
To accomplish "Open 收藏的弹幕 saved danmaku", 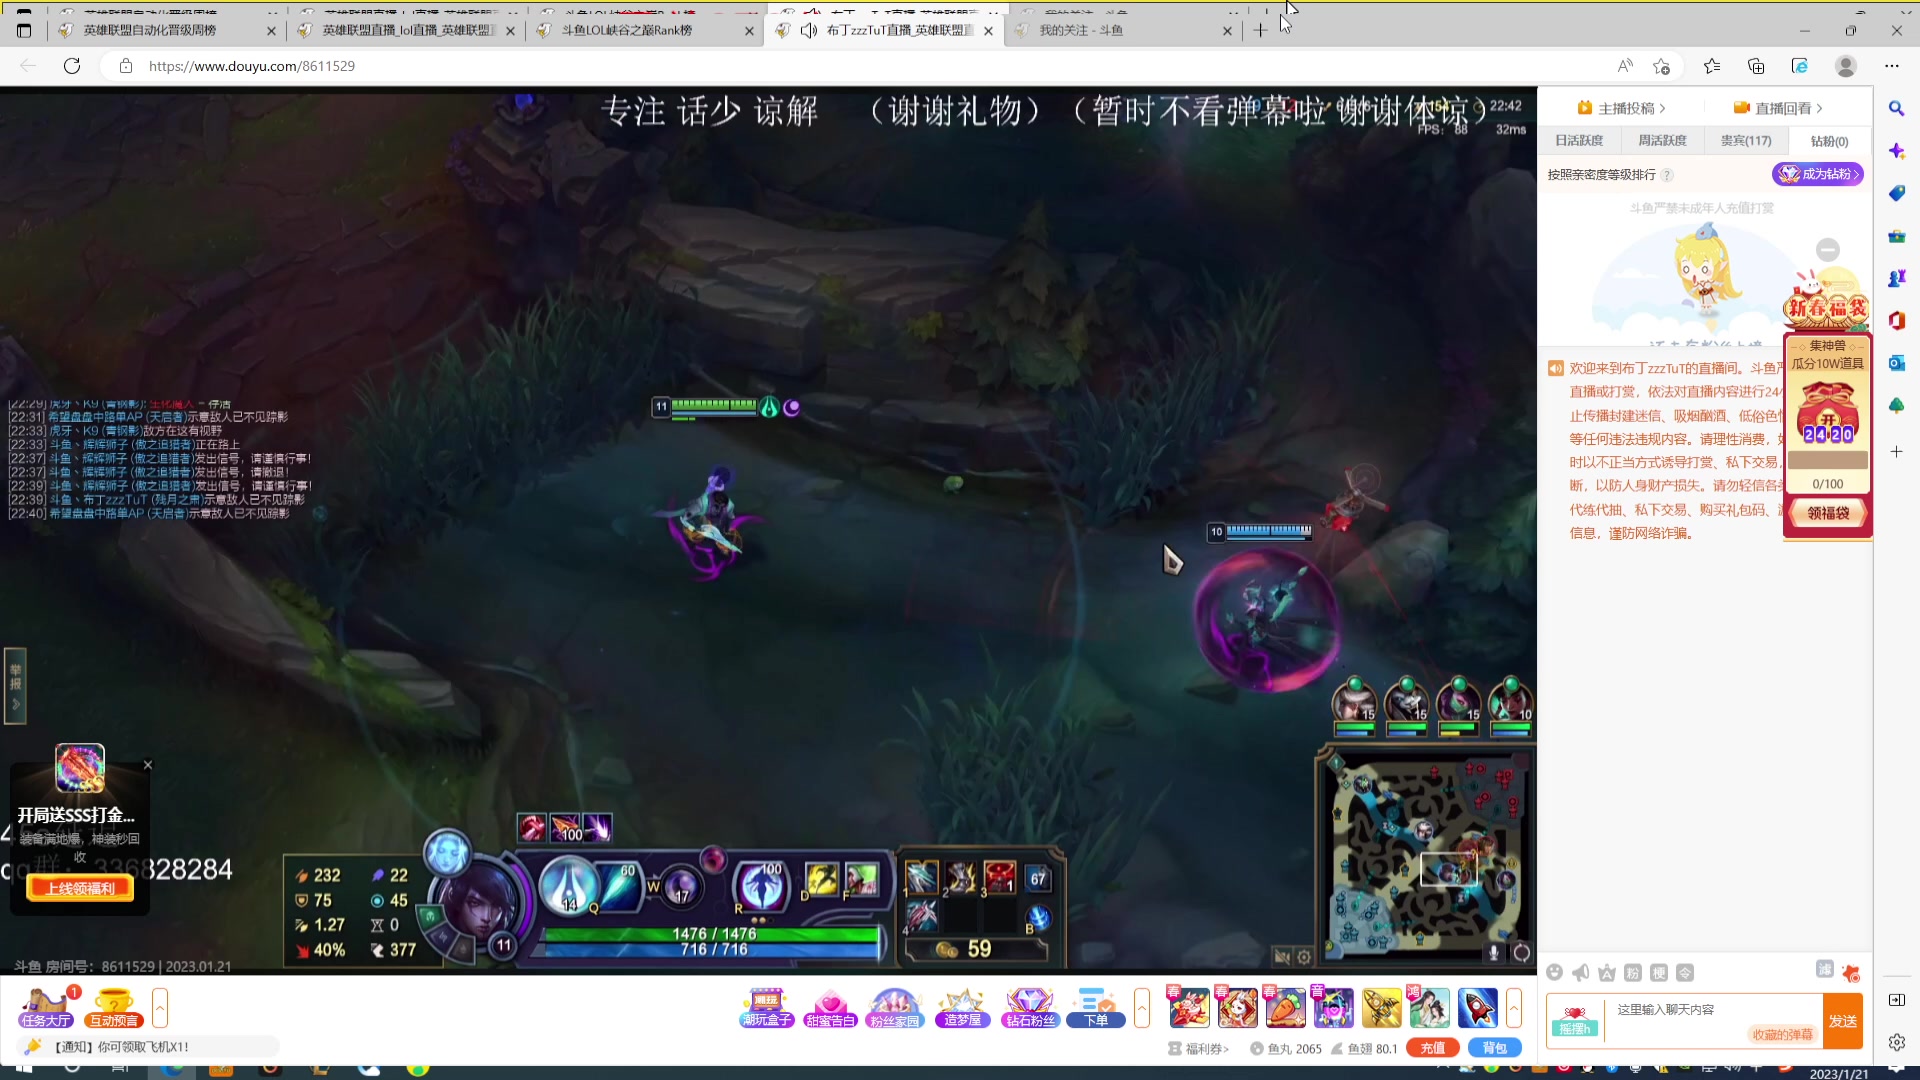I will (x=1782, y=1035).
